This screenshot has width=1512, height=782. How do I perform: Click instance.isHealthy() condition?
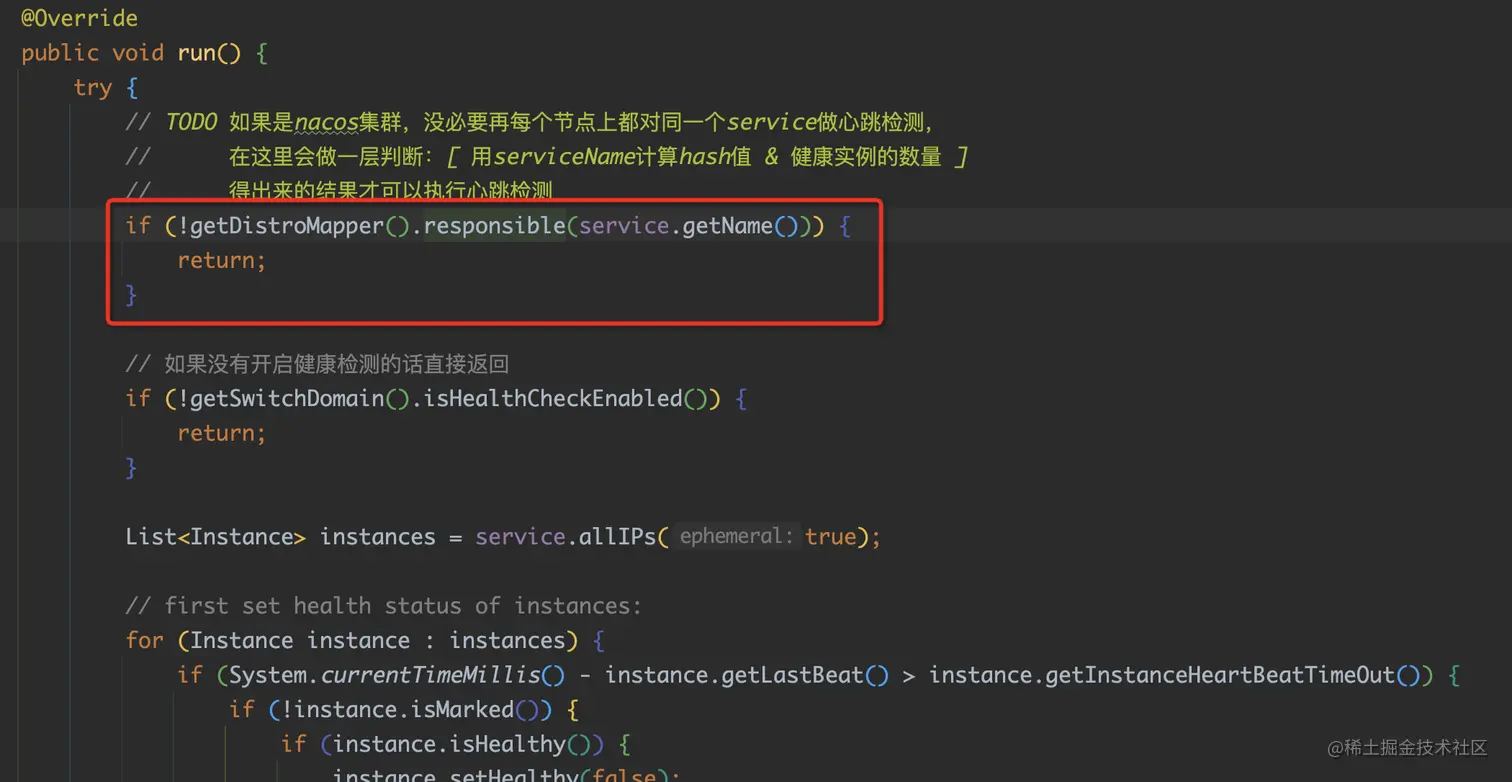(463, 744)
